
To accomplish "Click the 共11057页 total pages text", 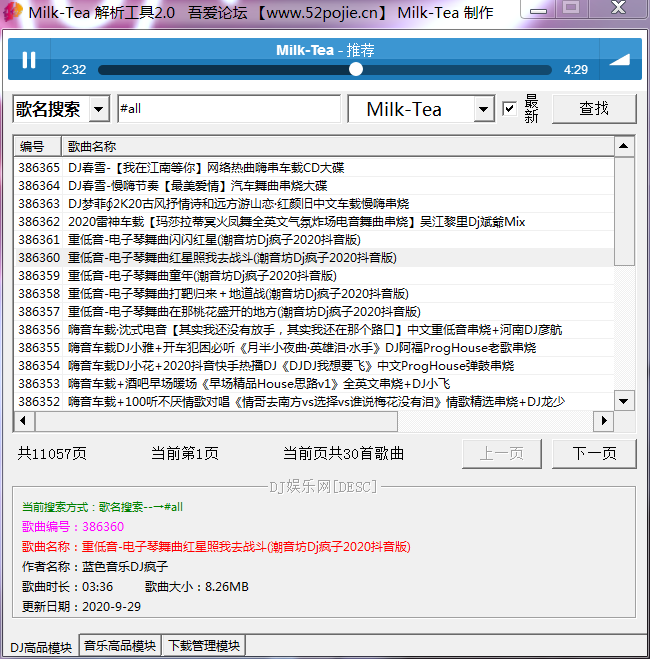I will pyautogui.click(x=52, y=454).
